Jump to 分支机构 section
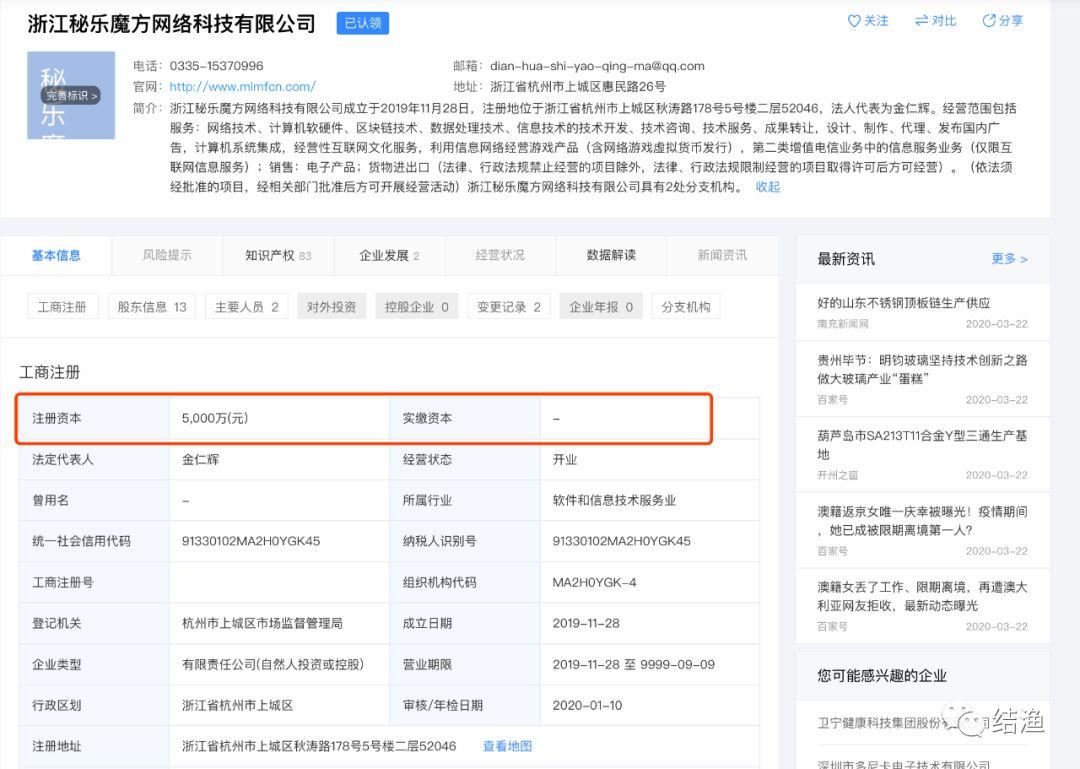This screenshot has width=1080, height=769. (x=685, y=307)
